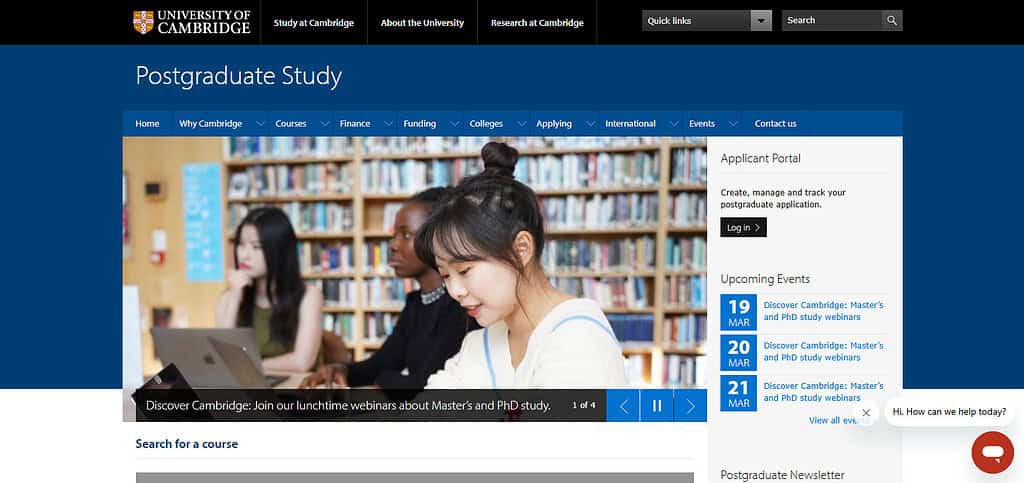This screenshot has width=1024, height=483.
Task: Open the 20 MAR webinar event link
Action: (823, 351)
